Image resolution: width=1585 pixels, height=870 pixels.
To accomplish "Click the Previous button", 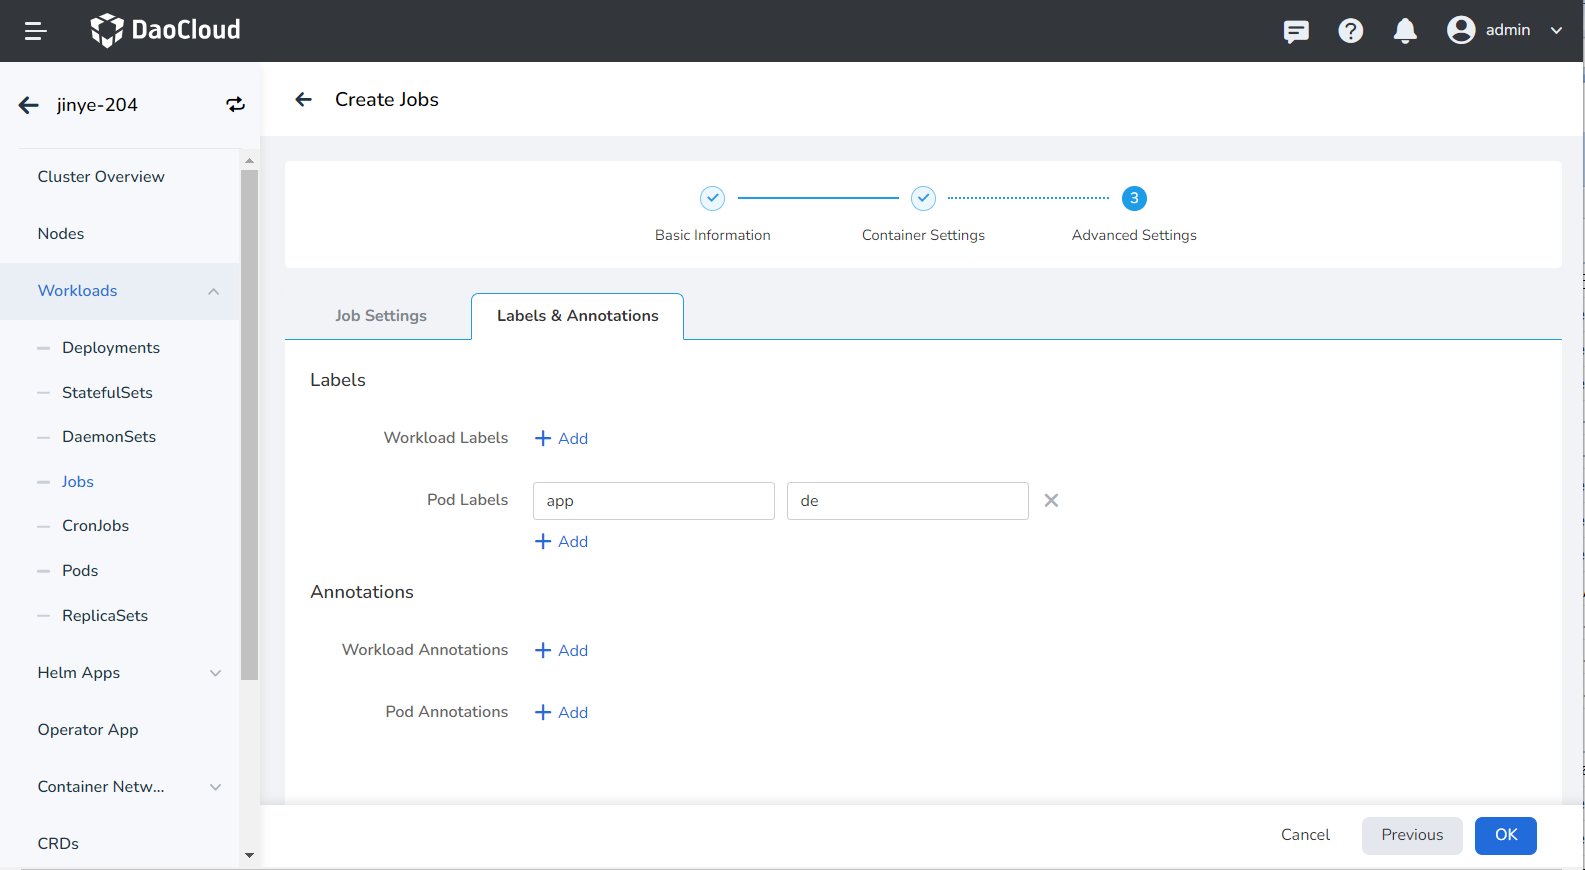I will pos(1411,835).
